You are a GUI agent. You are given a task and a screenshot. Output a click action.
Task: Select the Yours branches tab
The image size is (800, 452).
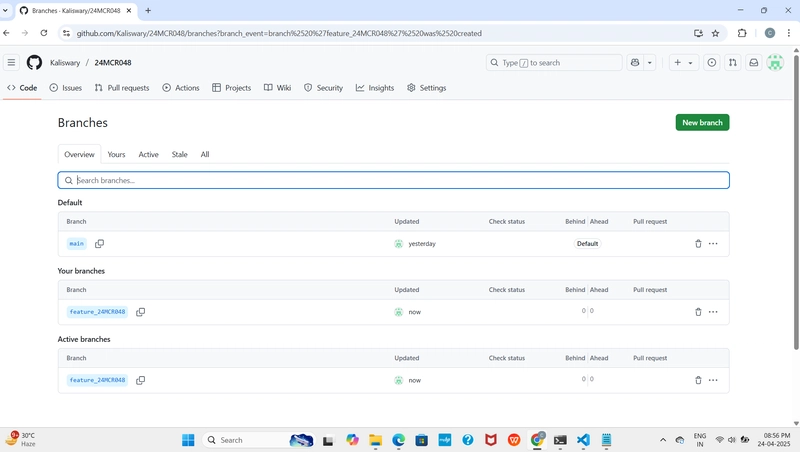pos(116,155)
